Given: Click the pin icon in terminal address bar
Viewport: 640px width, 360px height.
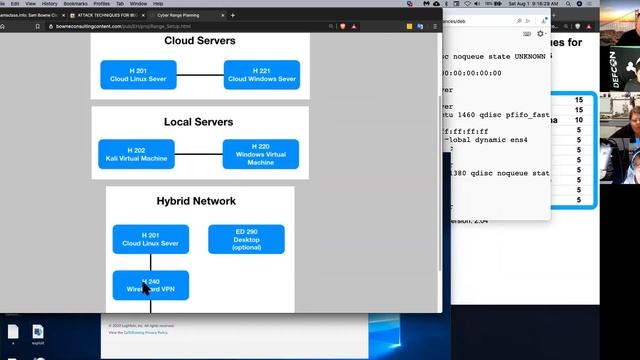Looking at the screenshot, I should pyautogui.click(x=519, y=21).
